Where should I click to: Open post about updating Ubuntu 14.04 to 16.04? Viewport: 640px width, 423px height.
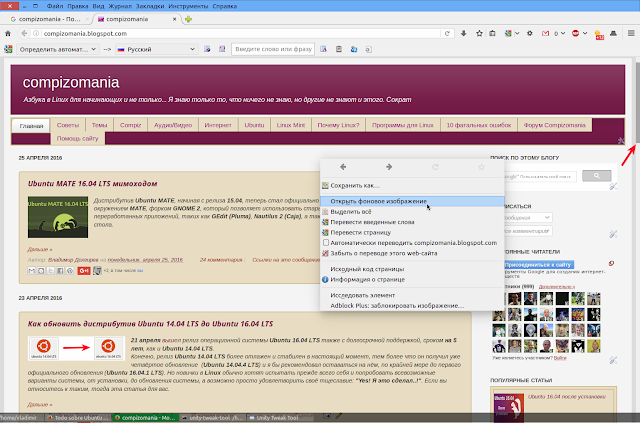pyautogui.click(x=150, y=324)
